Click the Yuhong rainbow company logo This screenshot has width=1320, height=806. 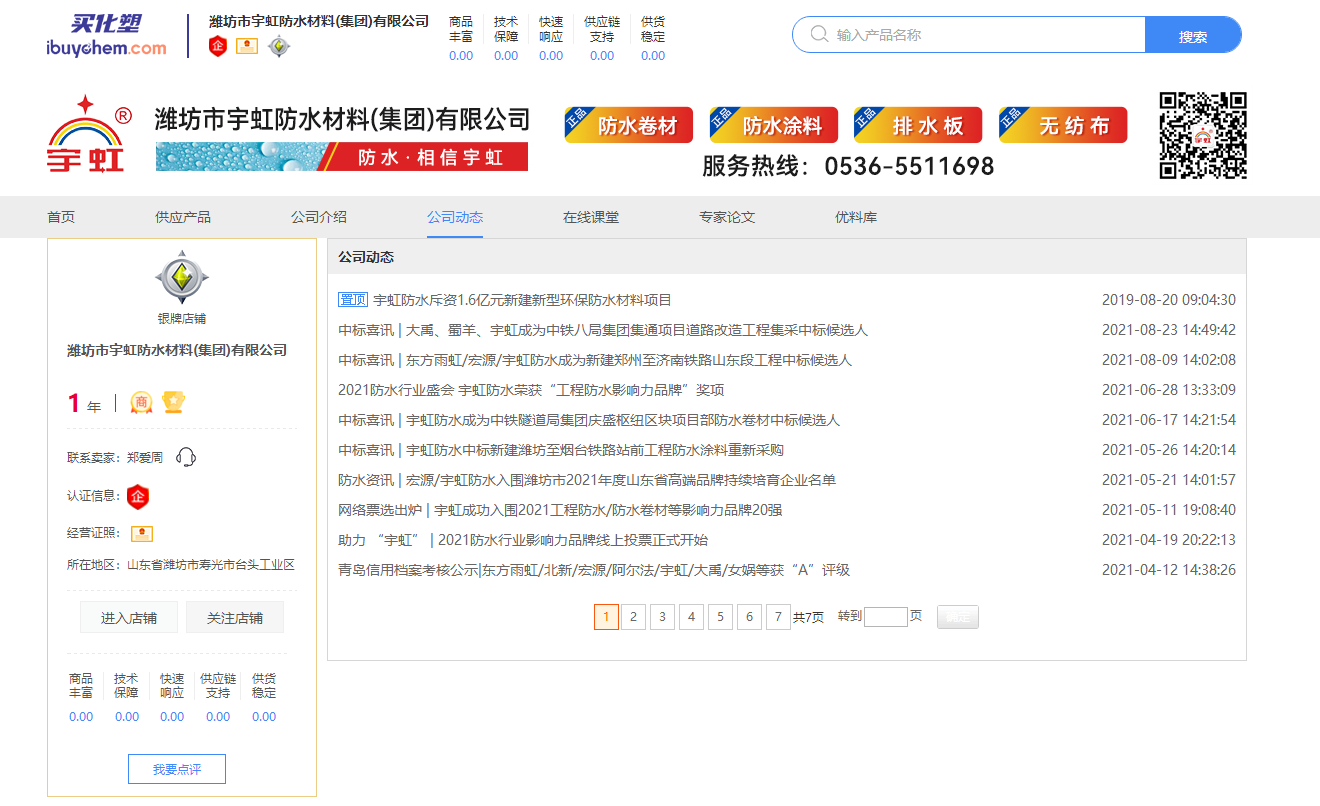point(89,133)
